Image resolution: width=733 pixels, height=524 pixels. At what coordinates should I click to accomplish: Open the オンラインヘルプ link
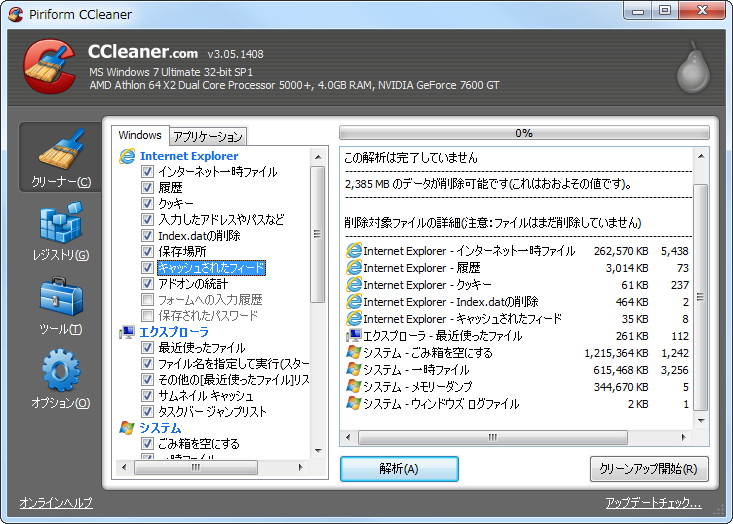click(56, 503)
